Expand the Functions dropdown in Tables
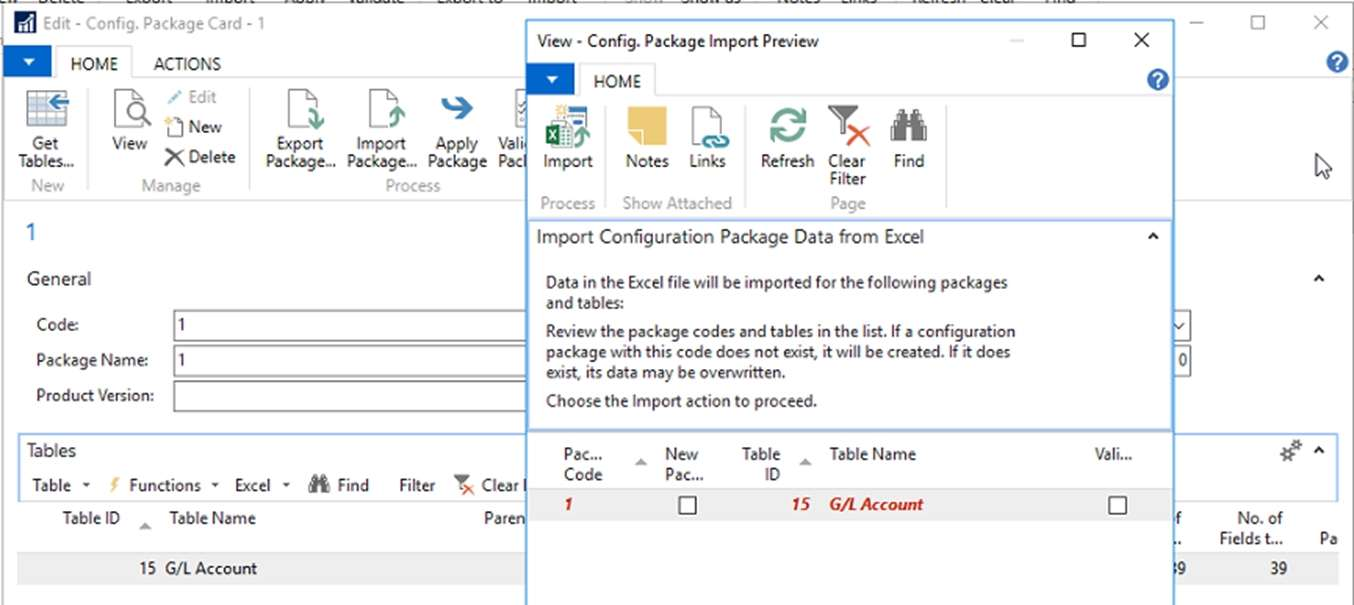Image resolution: width=1354 pixels, height=605 pixels. [165, 485]
